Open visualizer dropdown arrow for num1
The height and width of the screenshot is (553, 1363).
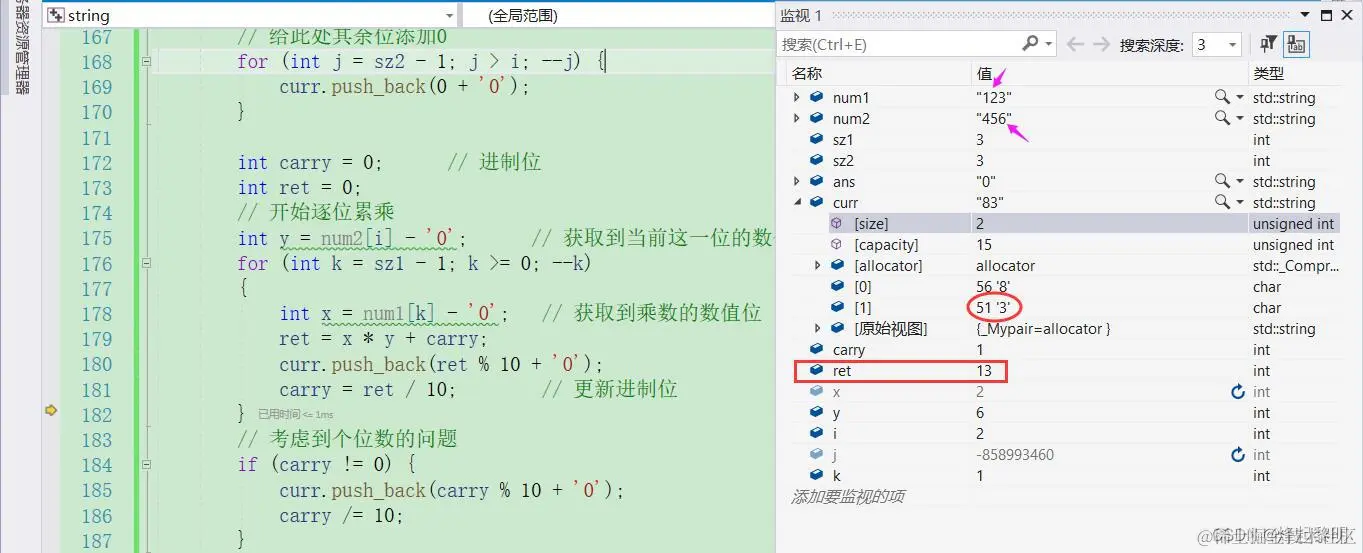(x=1240, y=98)
